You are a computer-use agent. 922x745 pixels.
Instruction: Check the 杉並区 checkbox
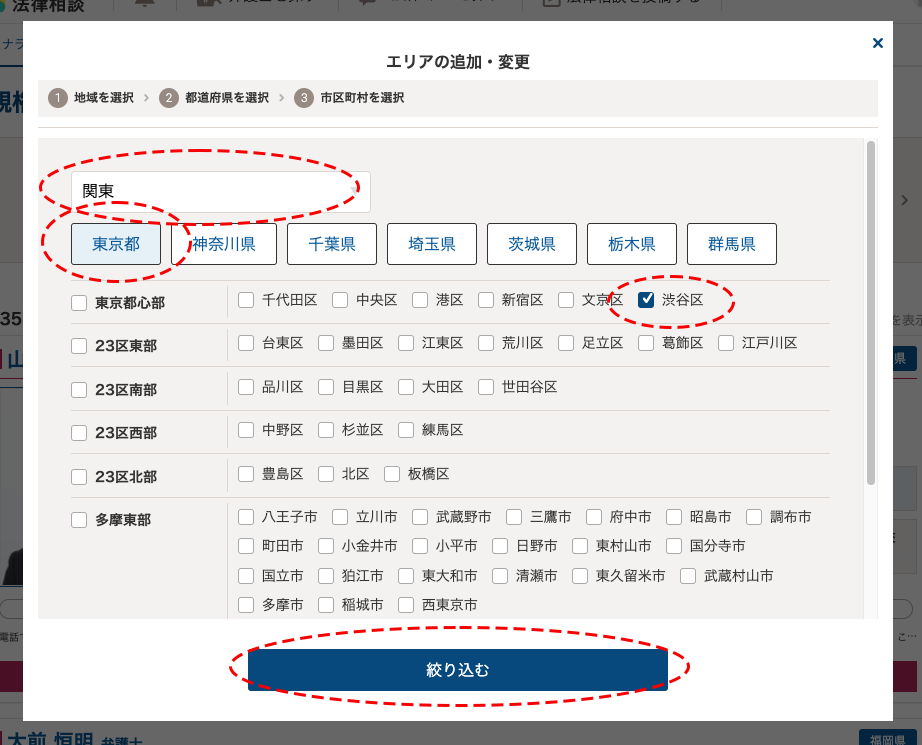coord(326,430)
